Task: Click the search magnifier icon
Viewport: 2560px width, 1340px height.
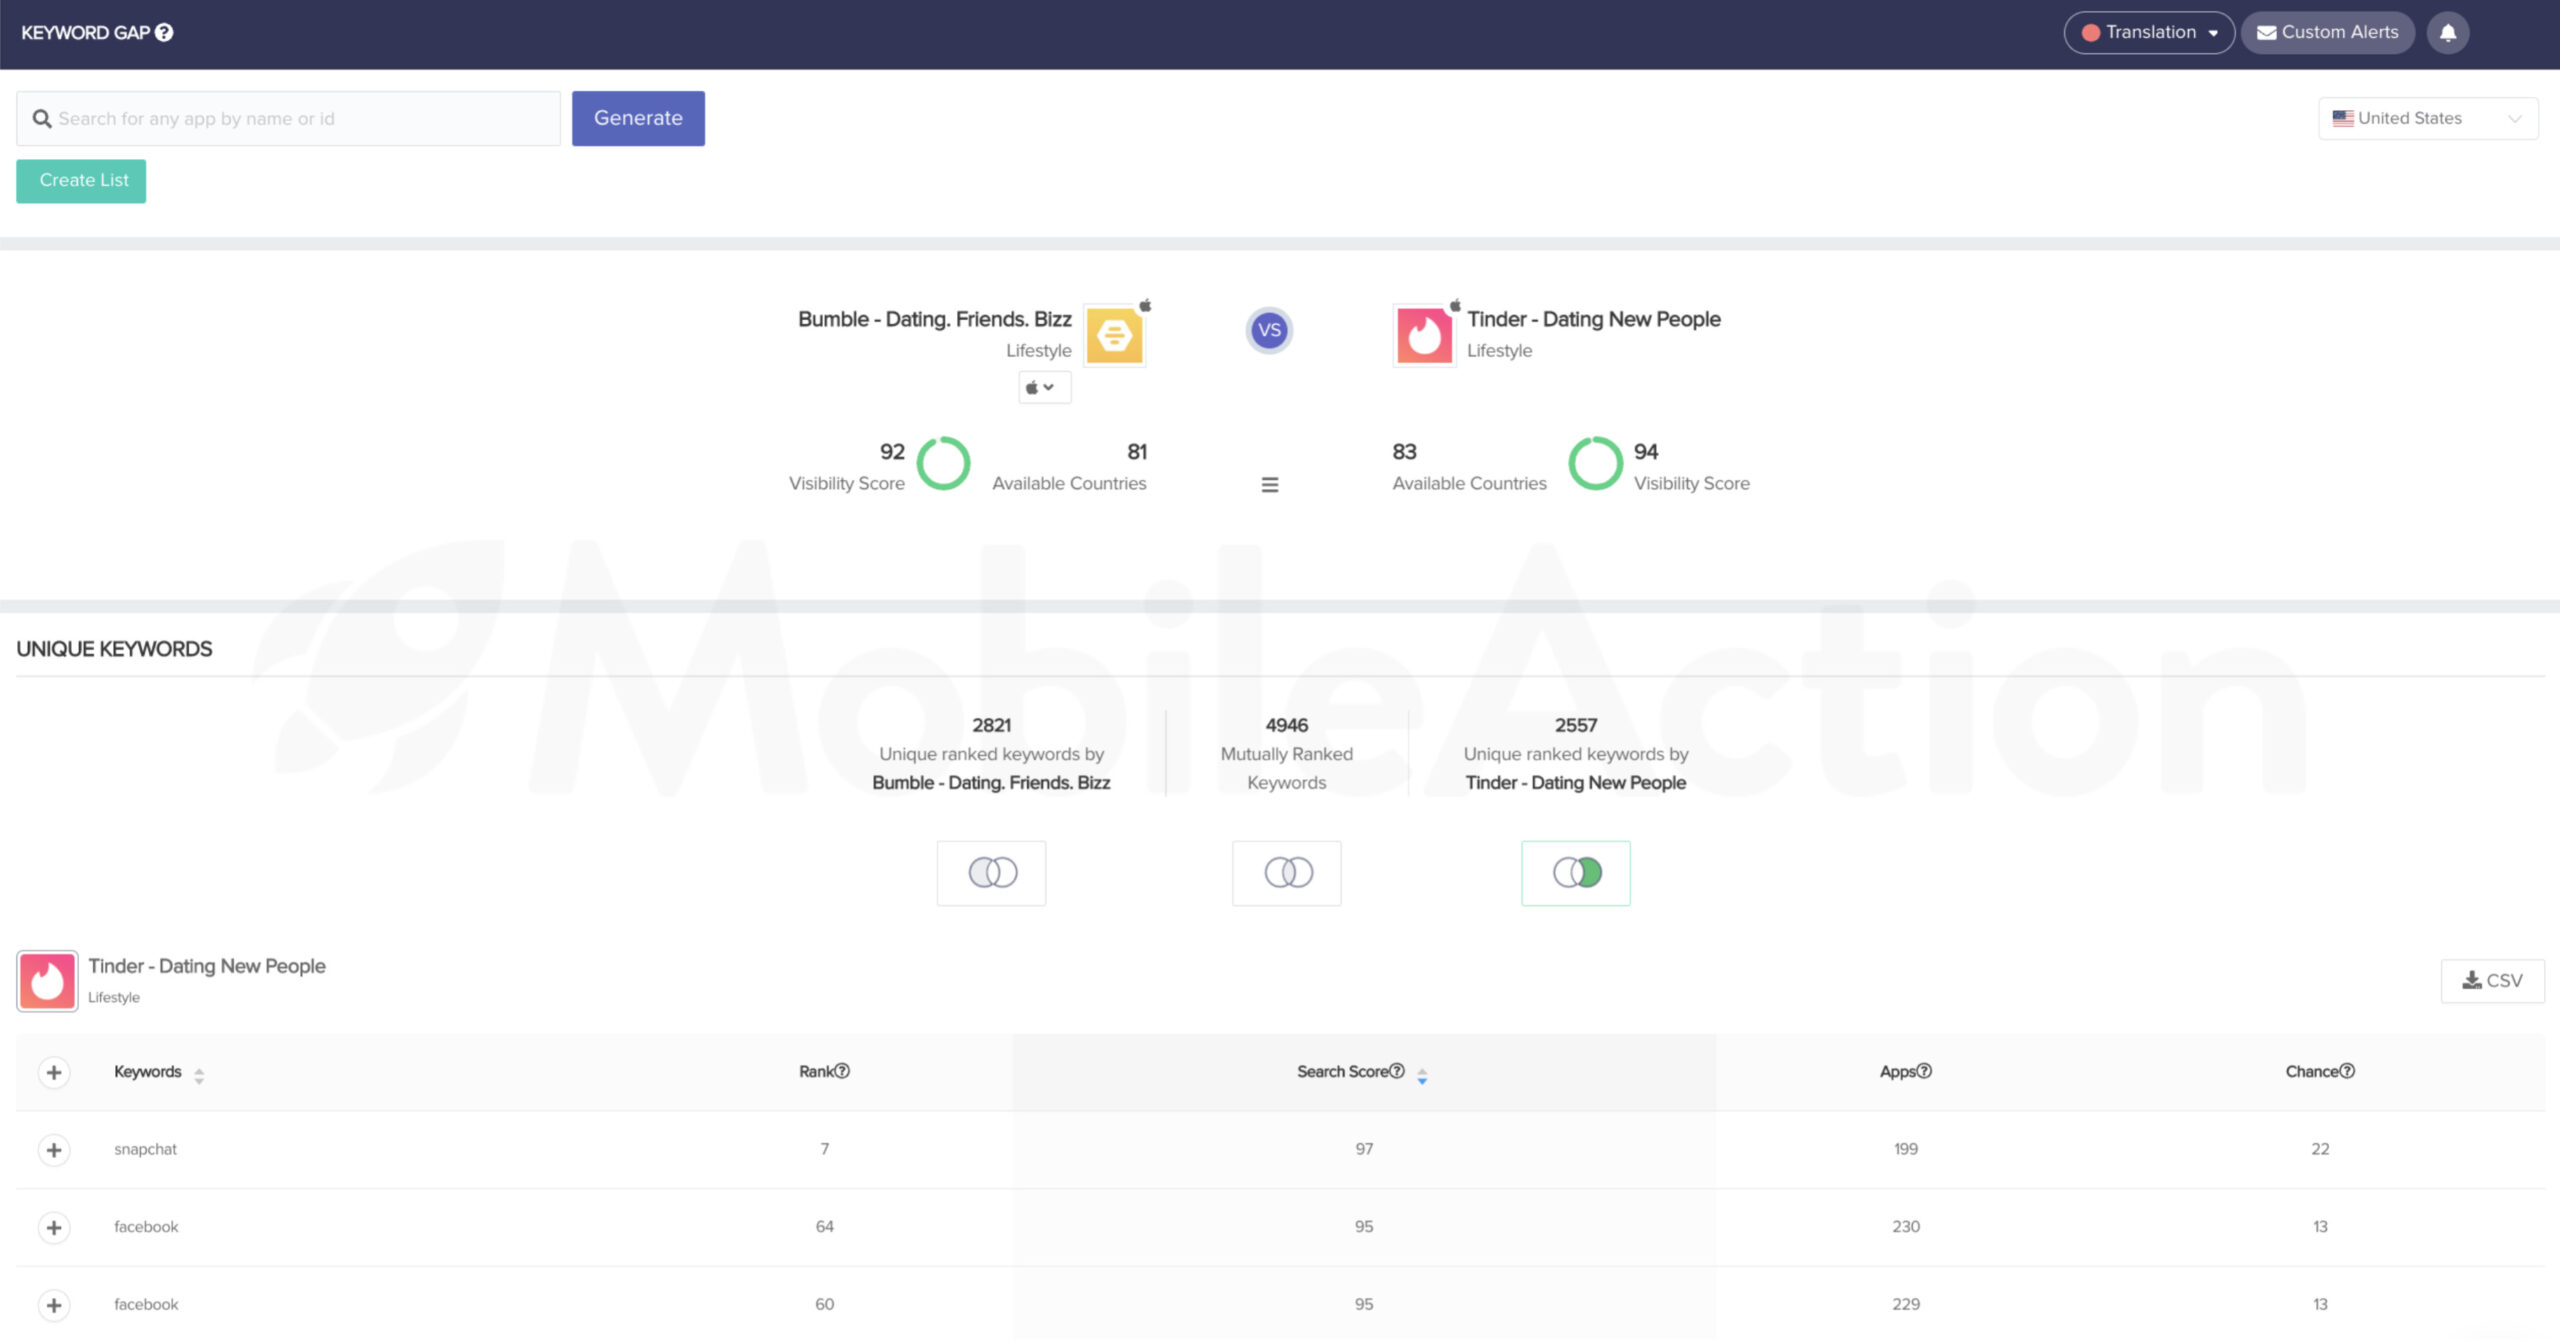Action: point(42,119)
